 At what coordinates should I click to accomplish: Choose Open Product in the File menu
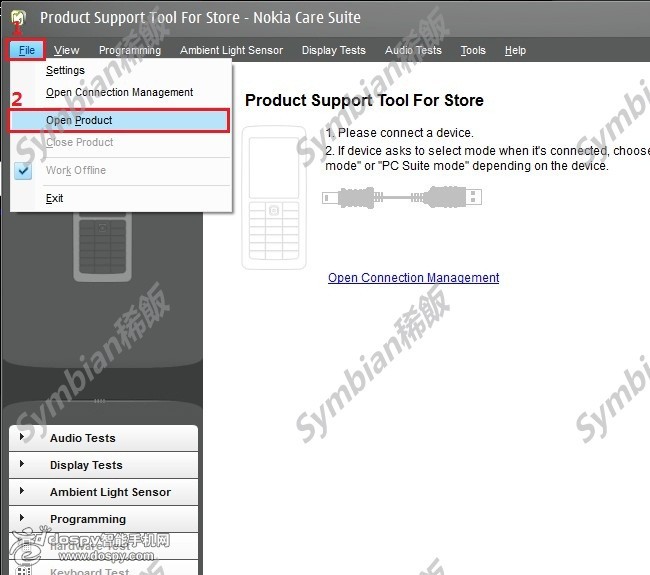pos(79,120)
